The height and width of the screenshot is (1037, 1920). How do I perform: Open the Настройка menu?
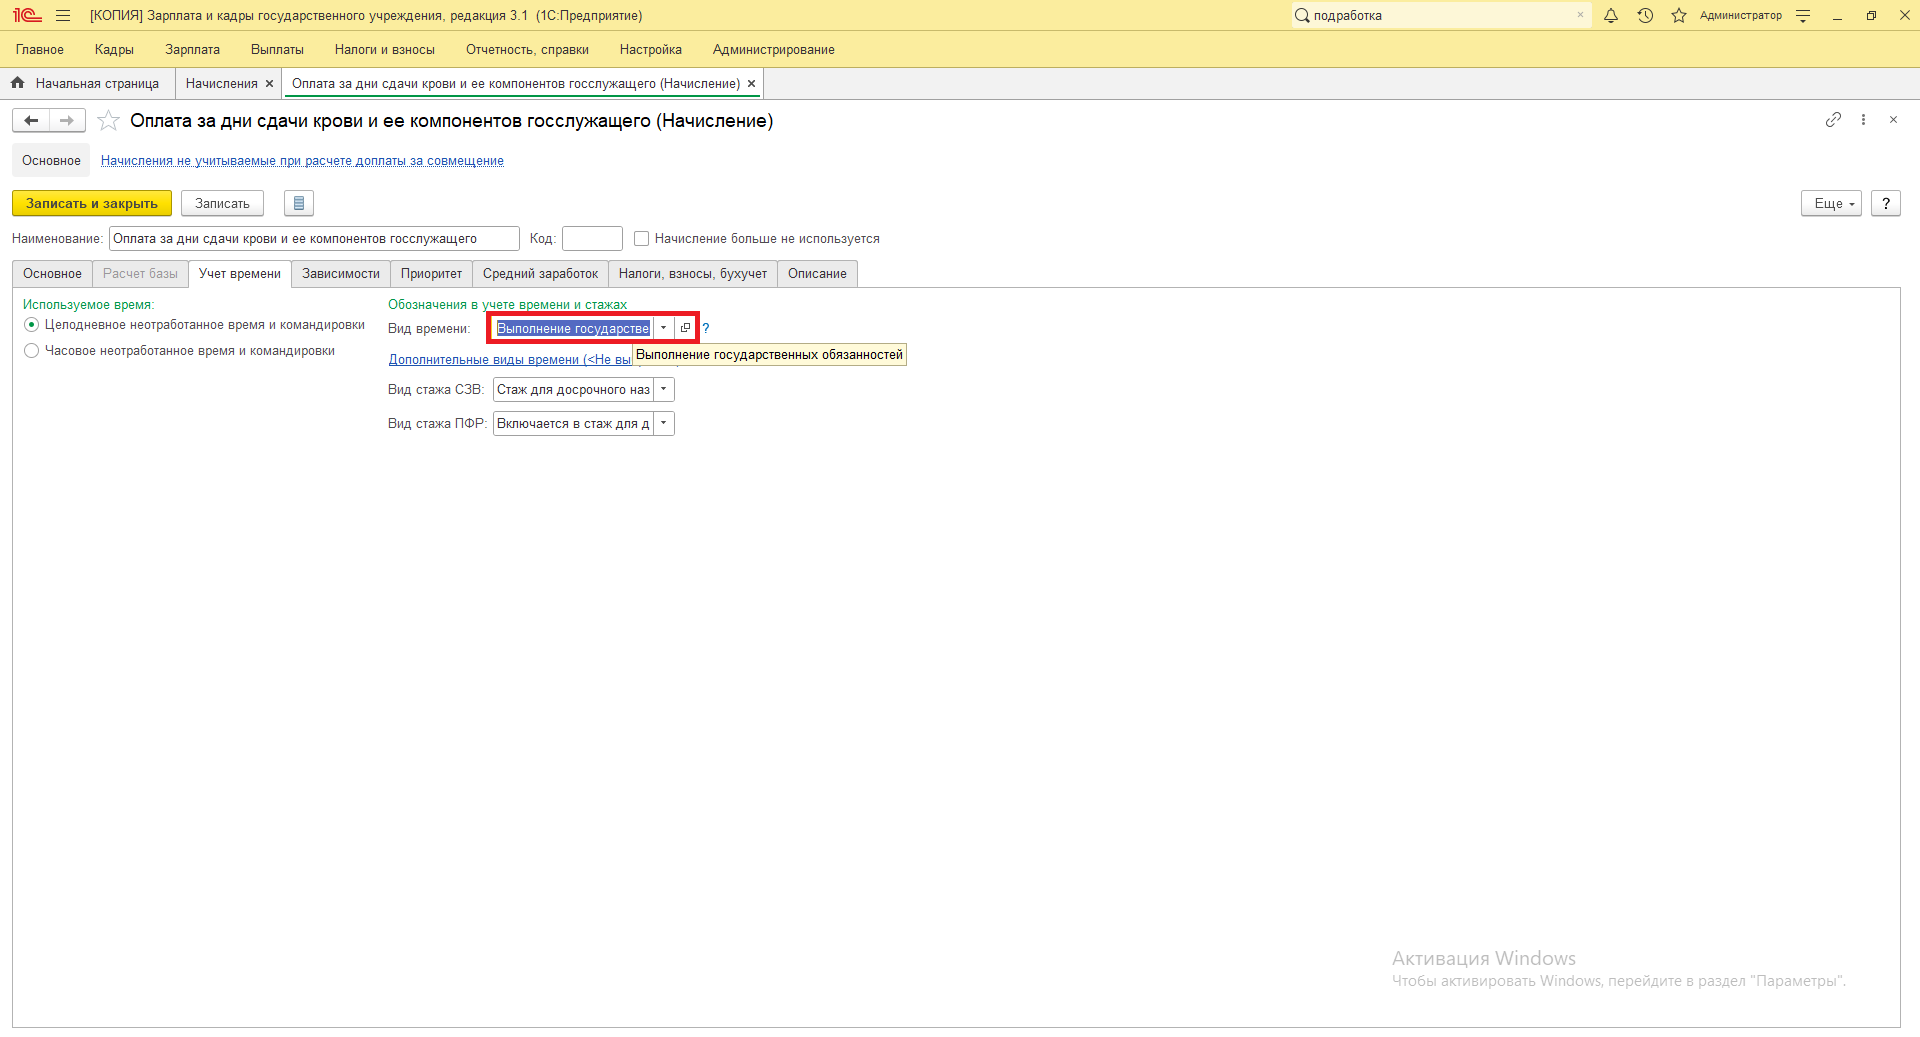pyautogui.click(x=651, y=49)
